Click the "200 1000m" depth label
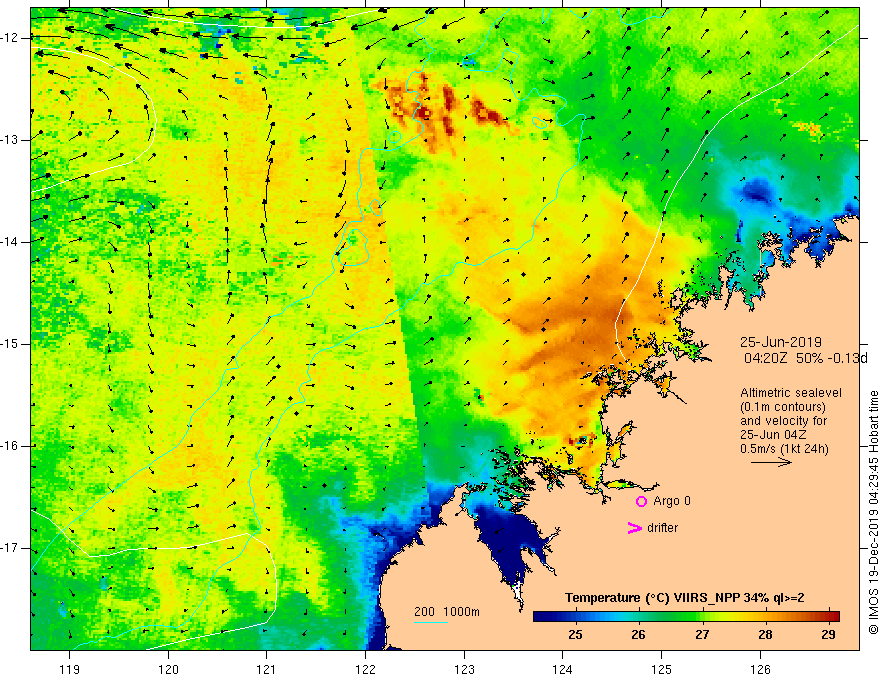Viewport: 880px width, 680px height. tap(447, 612)
